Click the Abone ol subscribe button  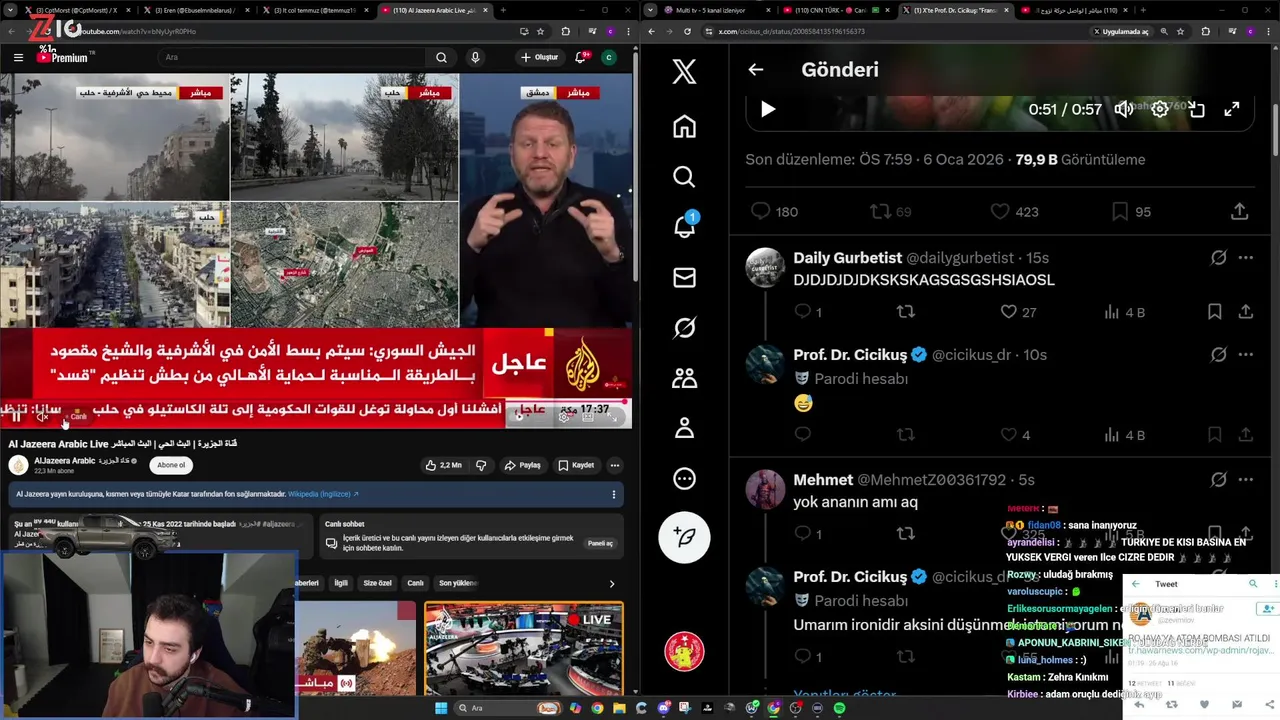coord(171,465)
